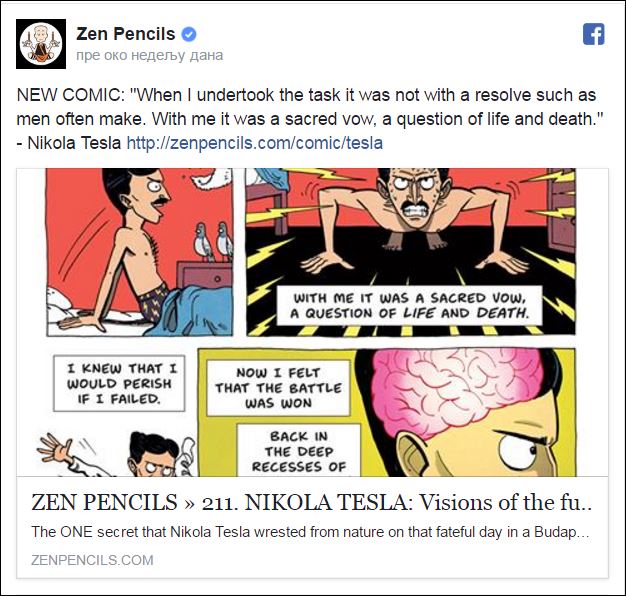Click the article description about Budapest

pos(310,532)
